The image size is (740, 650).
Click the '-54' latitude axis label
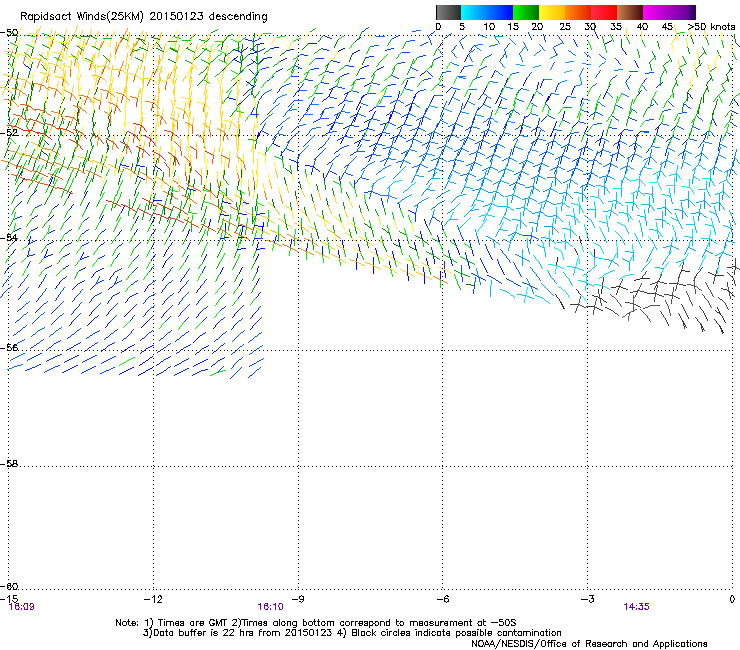pos(9,238)
